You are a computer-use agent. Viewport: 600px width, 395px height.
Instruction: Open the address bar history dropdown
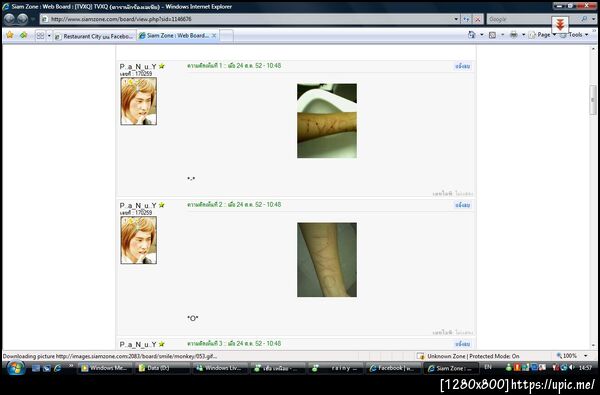pos(456,19)
